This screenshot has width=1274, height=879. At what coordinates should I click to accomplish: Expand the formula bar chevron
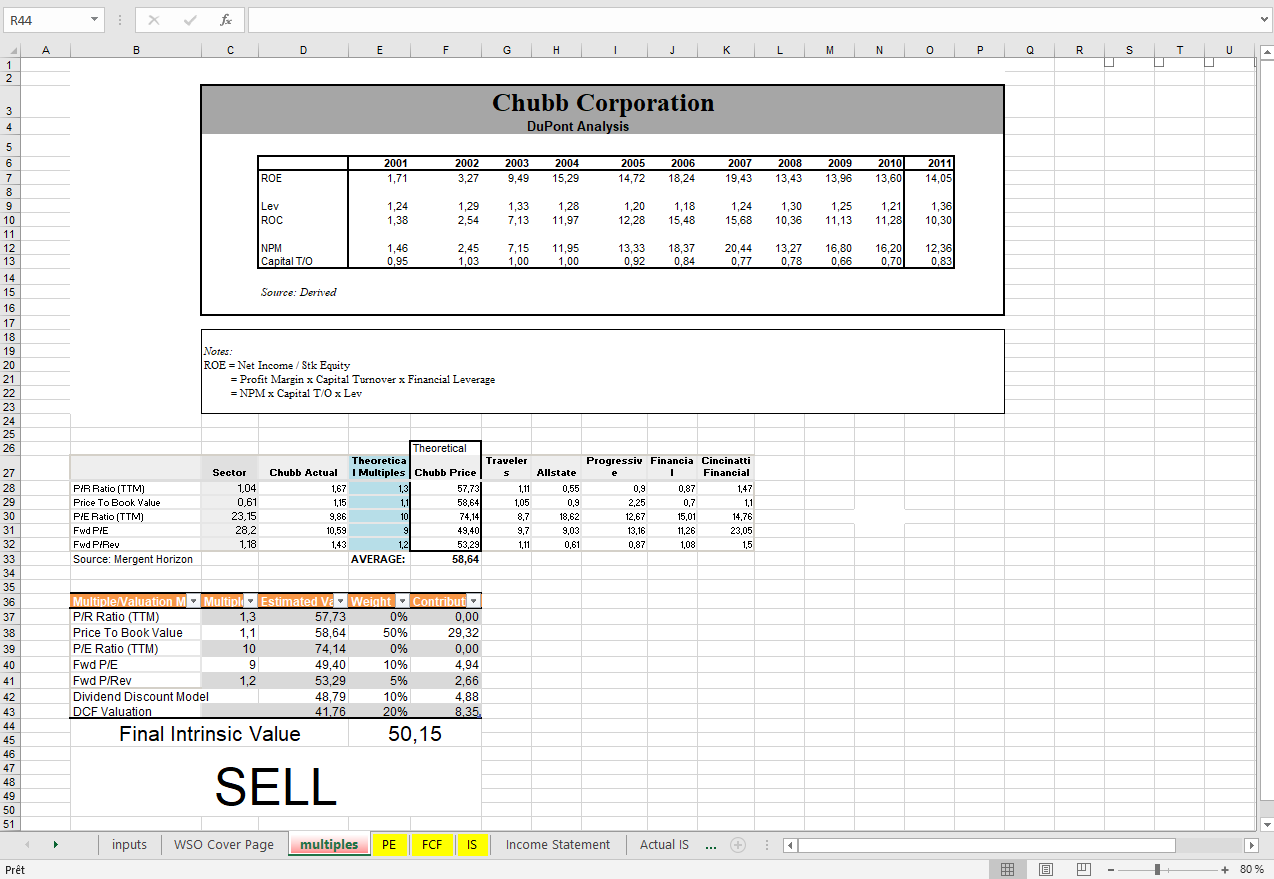coord(1264,20)
